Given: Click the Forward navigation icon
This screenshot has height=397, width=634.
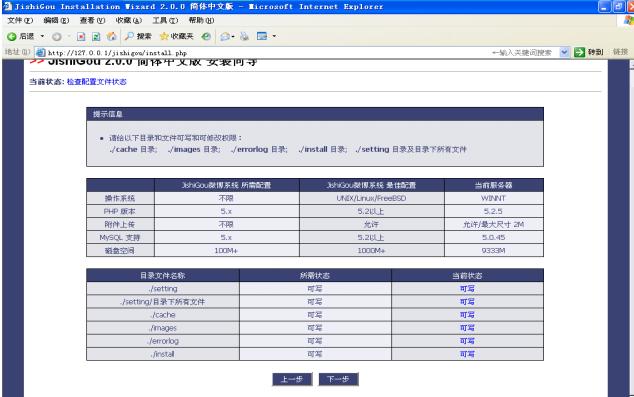Looking at the screenshot, I should click(57, 36).
